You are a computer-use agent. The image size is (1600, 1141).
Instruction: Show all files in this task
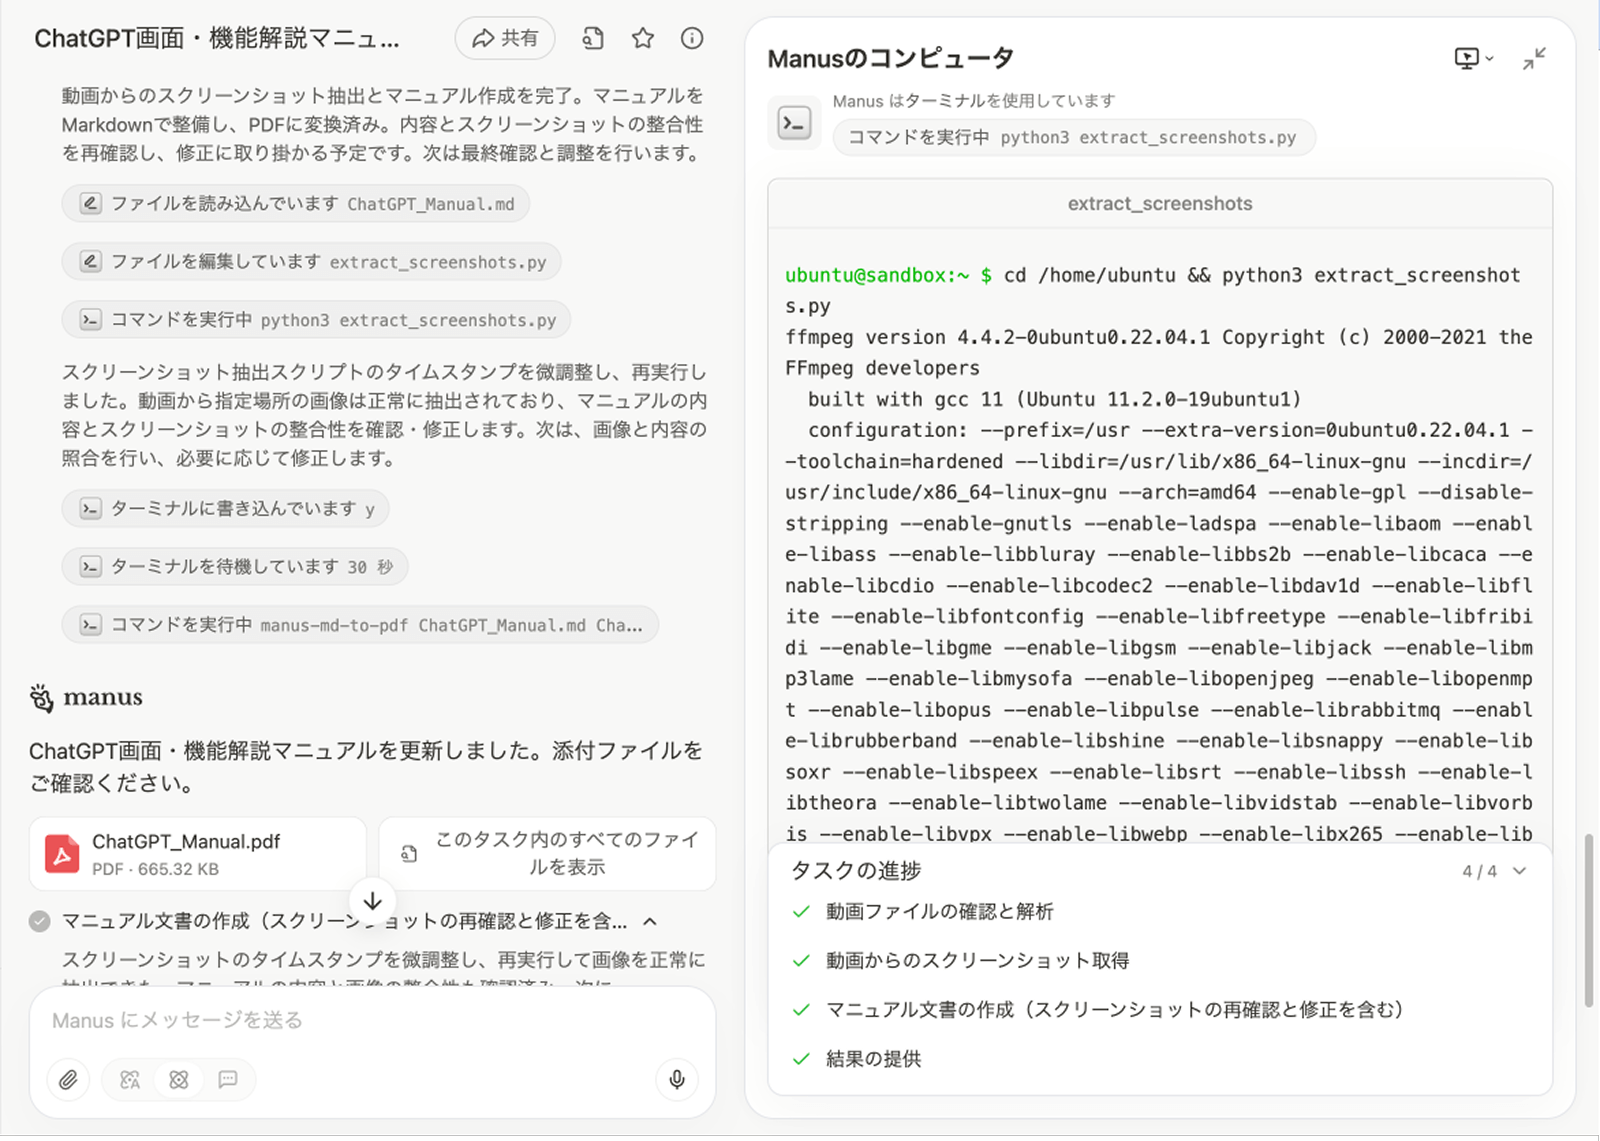pyautogui.click(x=547, y=854)
